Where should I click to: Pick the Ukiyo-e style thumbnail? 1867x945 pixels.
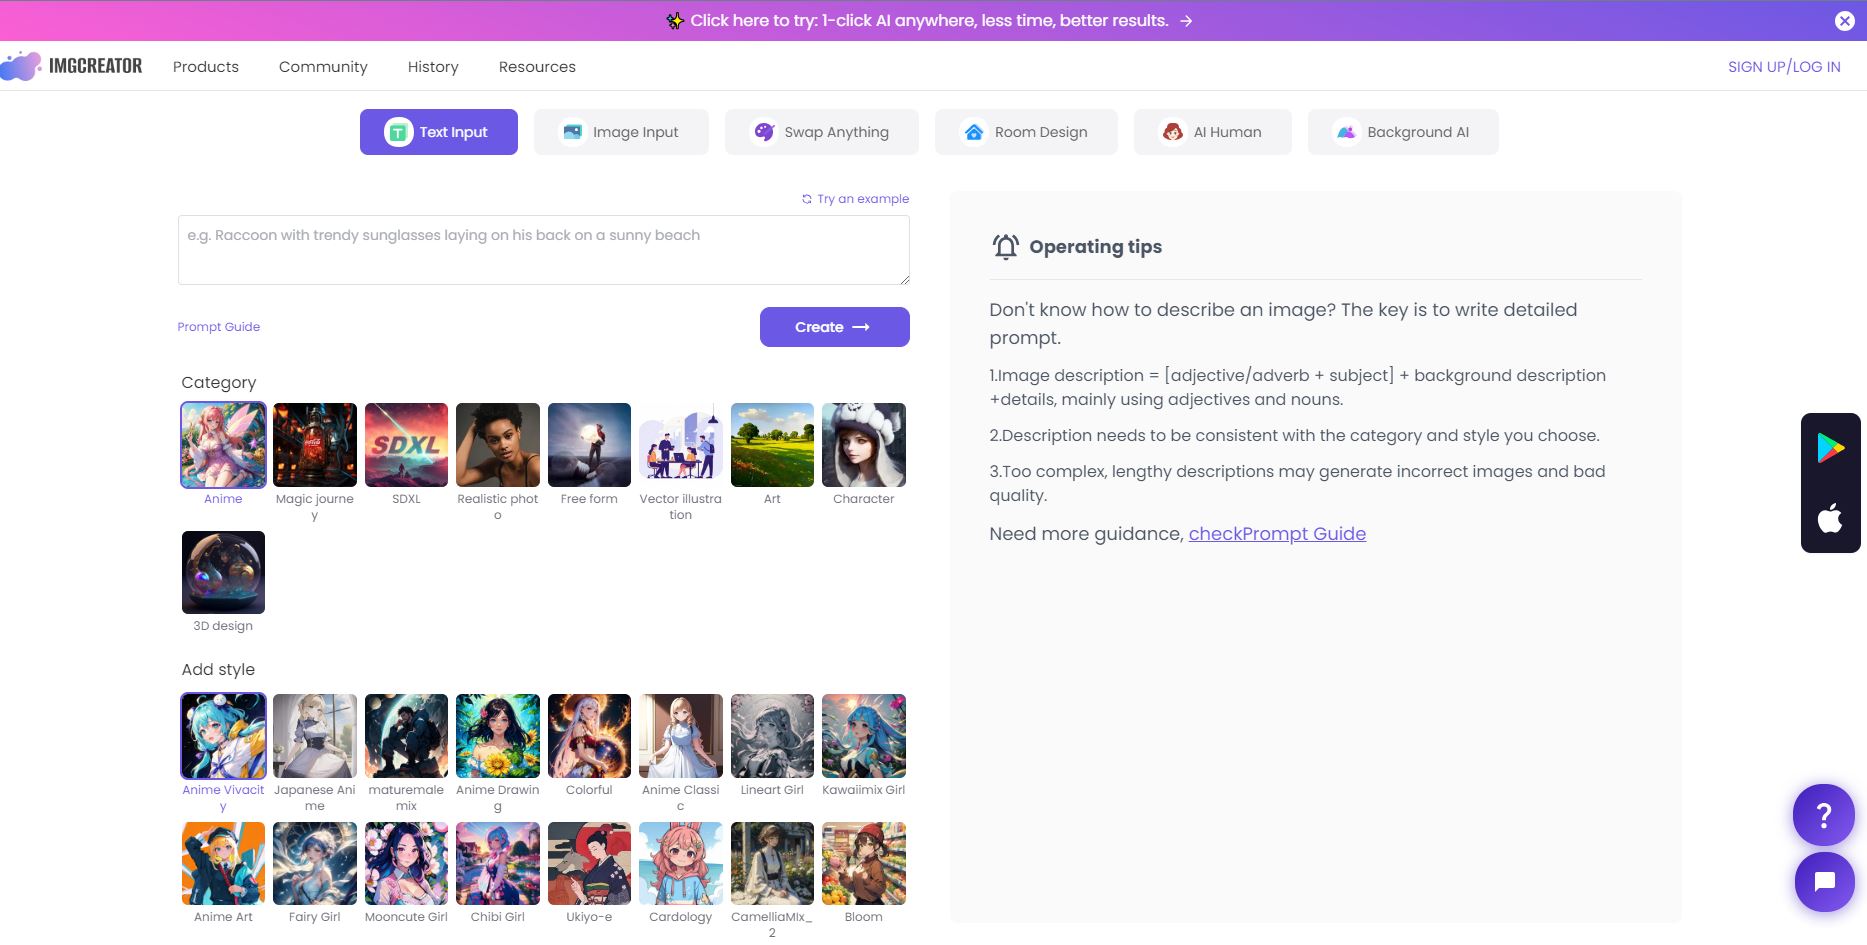coord(589,864)
